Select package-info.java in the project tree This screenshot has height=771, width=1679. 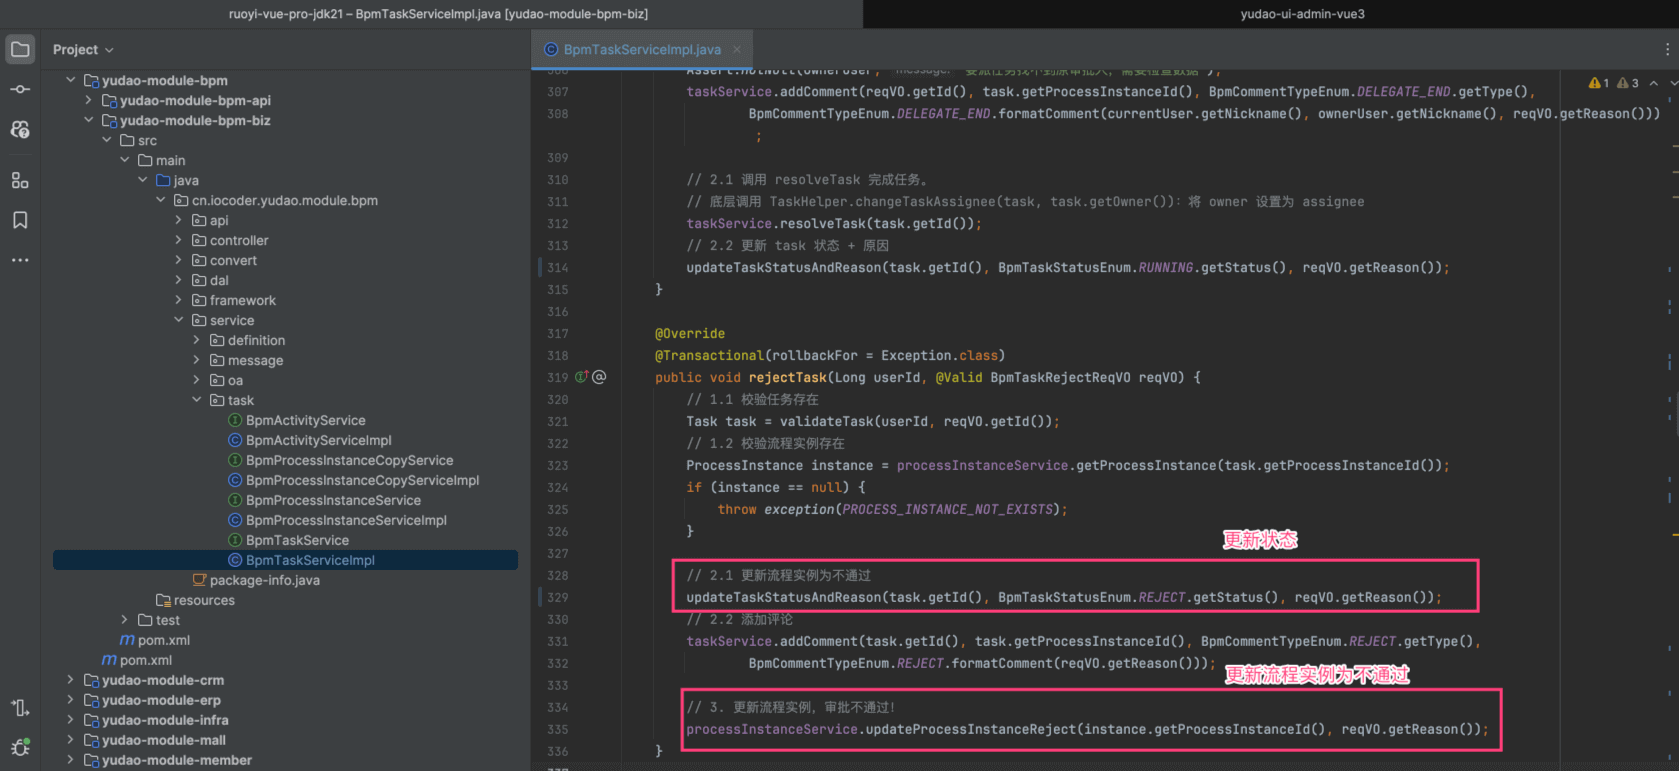pos(264,580)
